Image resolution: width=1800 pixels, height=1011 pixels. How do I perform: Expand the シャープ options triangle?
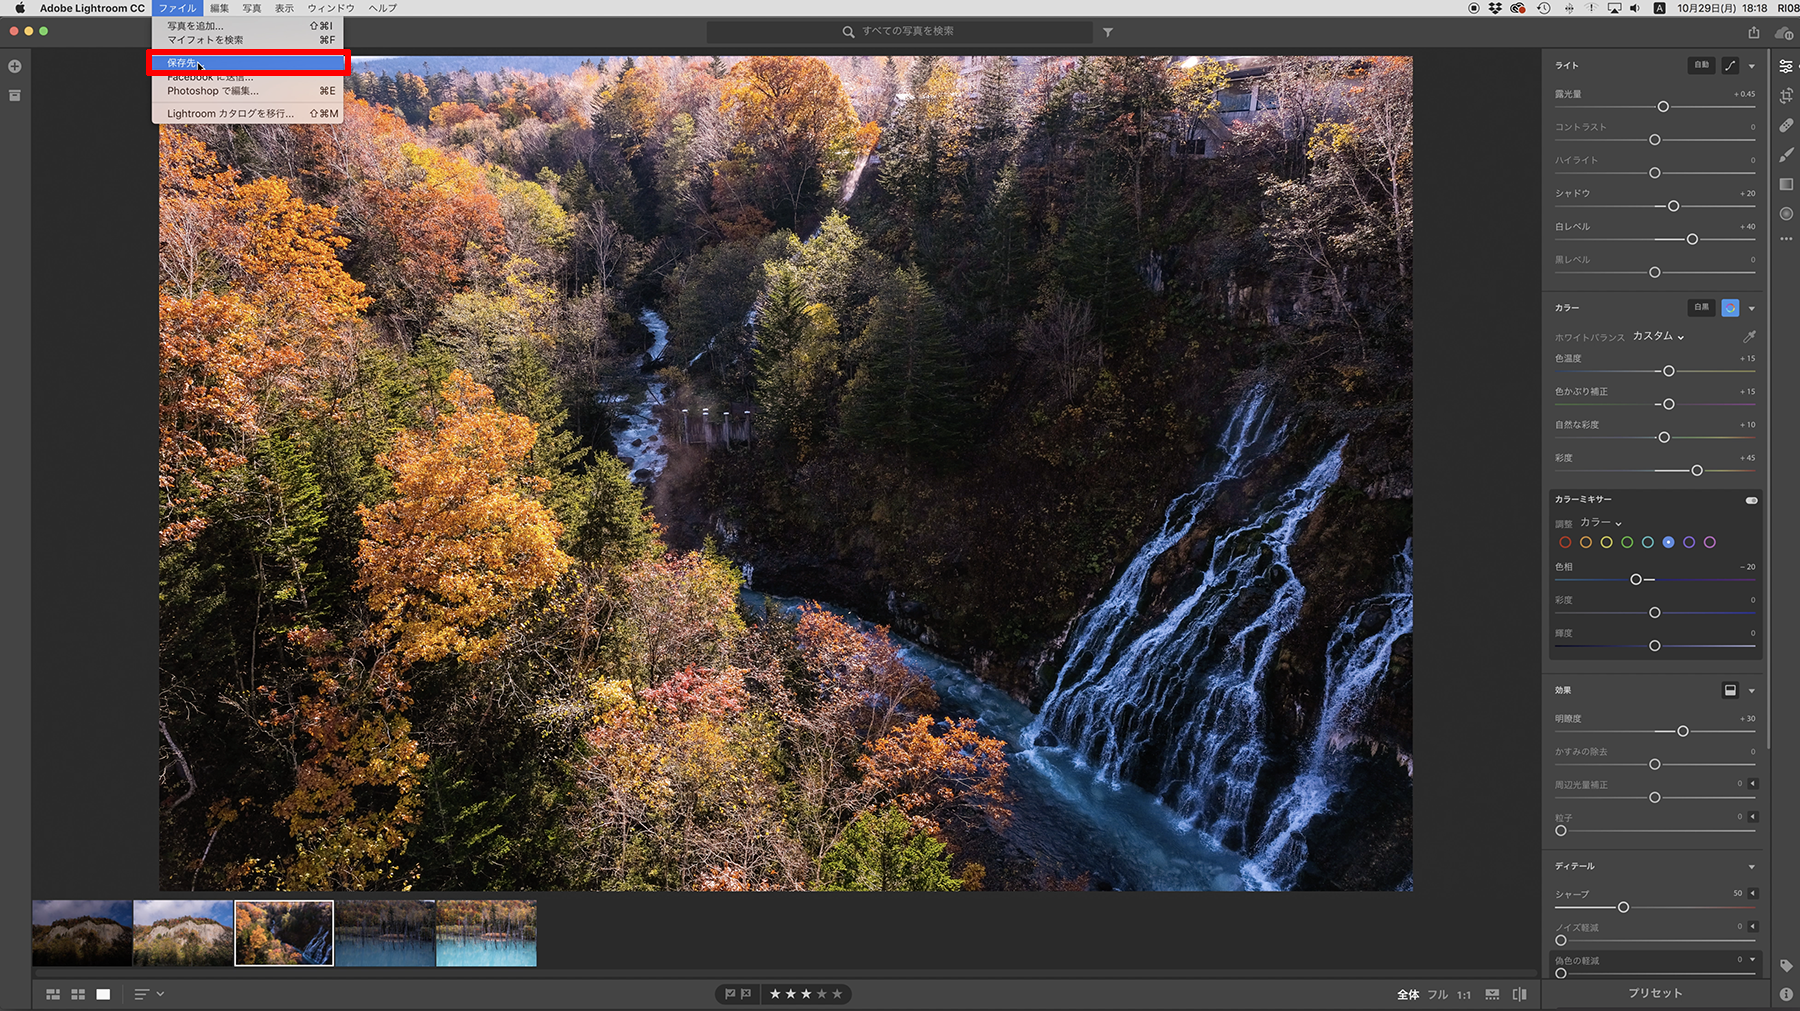point(1752,893)
